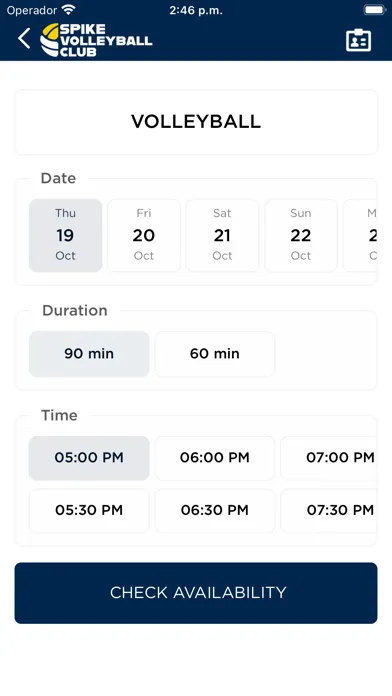Choose Sat 21 Oct date
The width and height of the screenshot is (392, 696).
coord(222,235)
